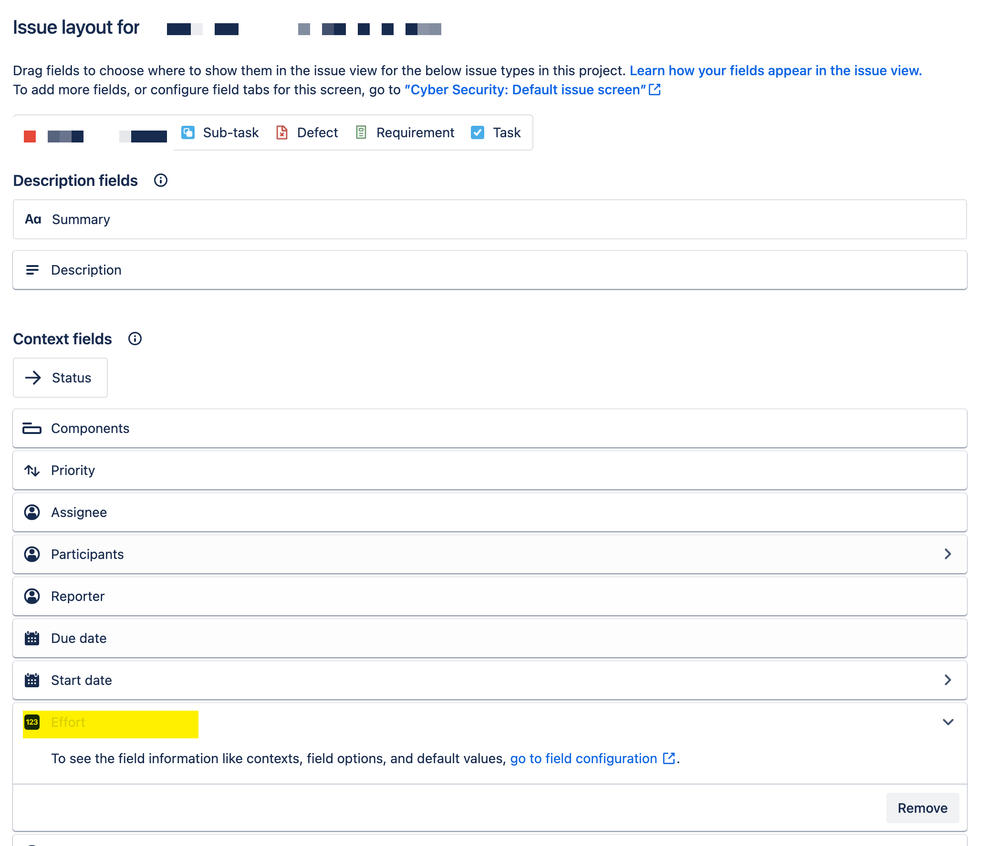Expand the Participants field row
999x846 pixels.
[948, 554]
